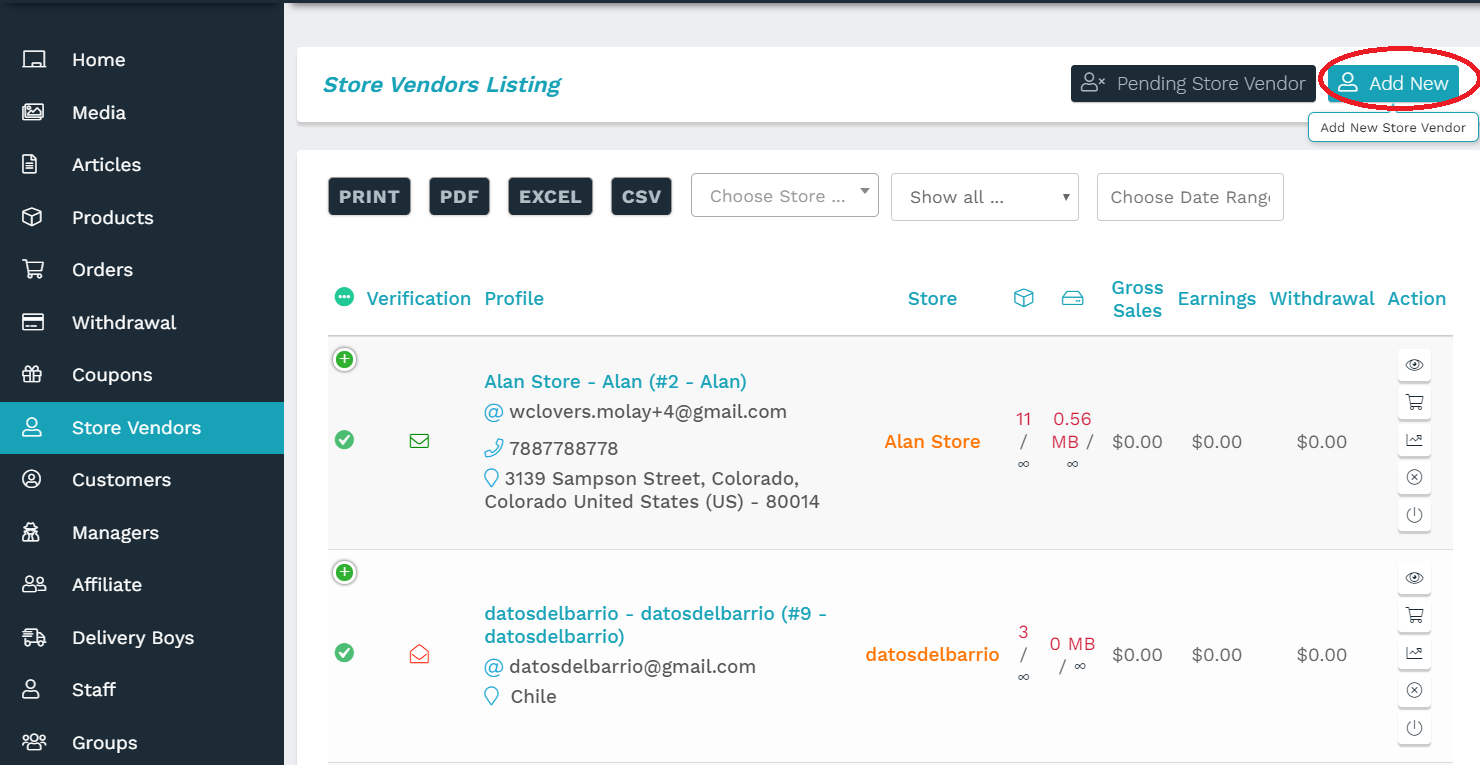
Task: Click cancel circle icon in Alan Store row
Action: [x=1414, y=478]
